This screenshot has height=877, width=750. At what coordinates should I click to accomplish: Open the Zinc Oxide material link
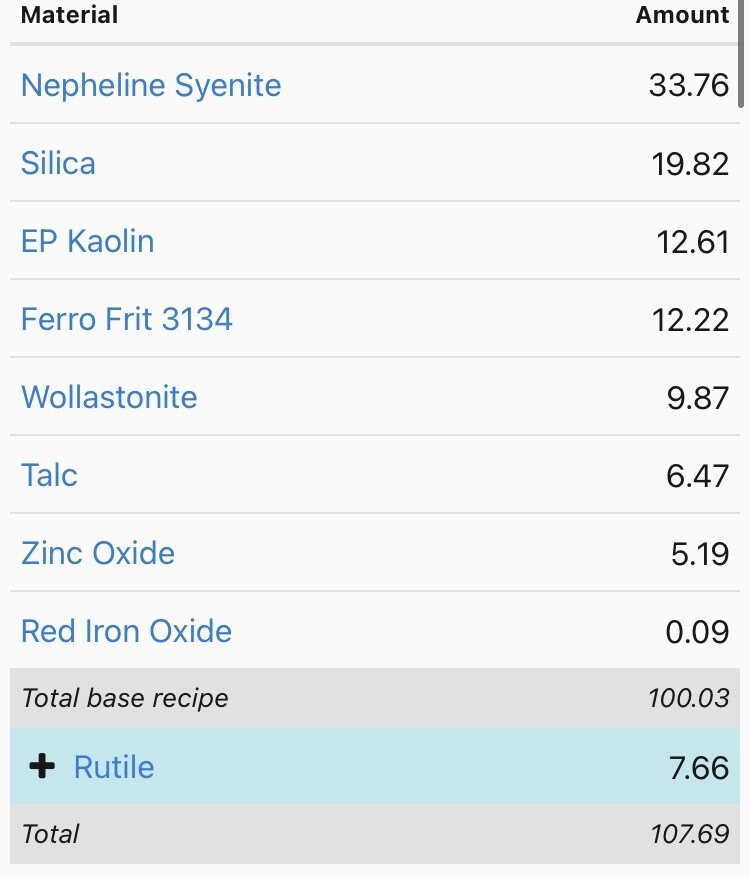98,553
